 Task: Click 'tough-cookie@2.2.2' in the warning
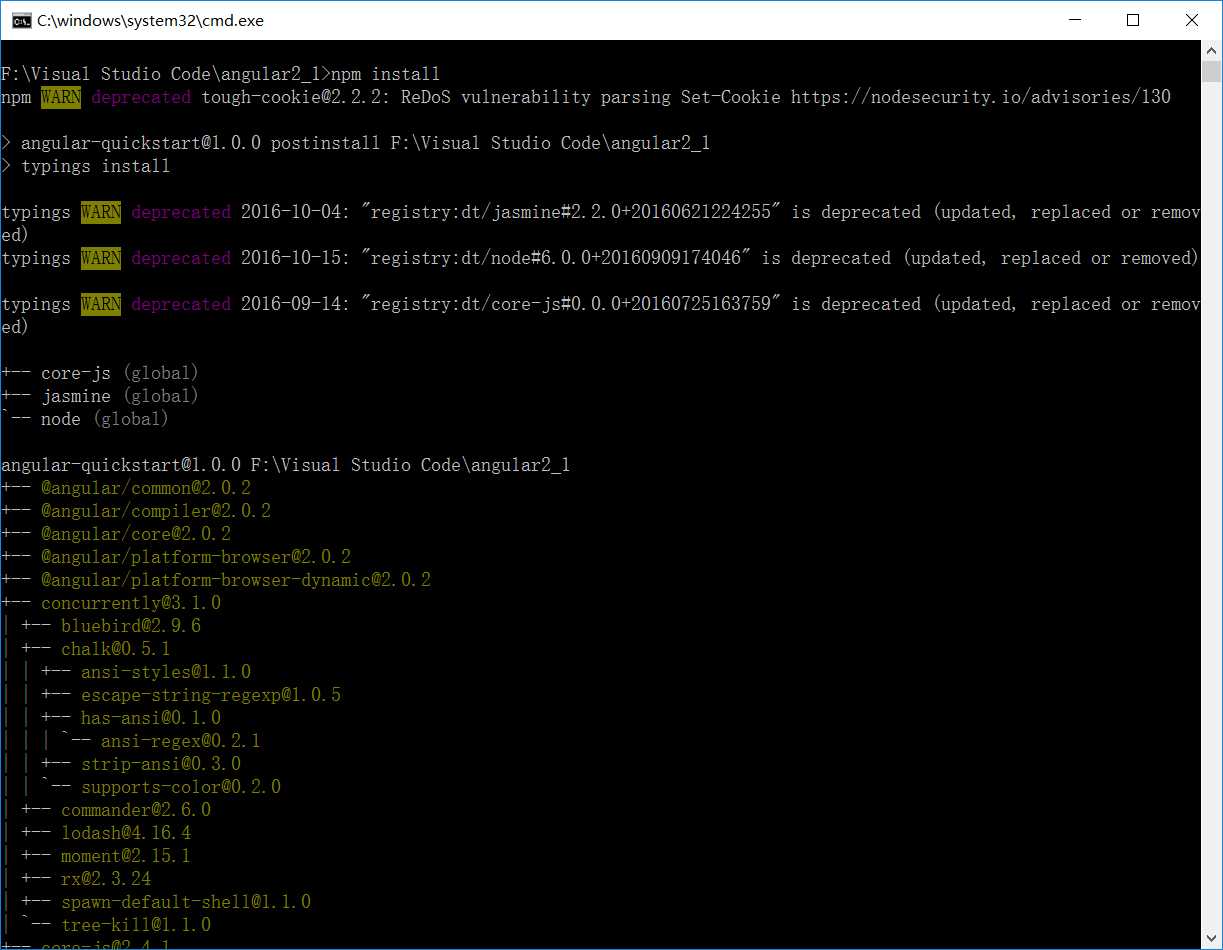290,97
